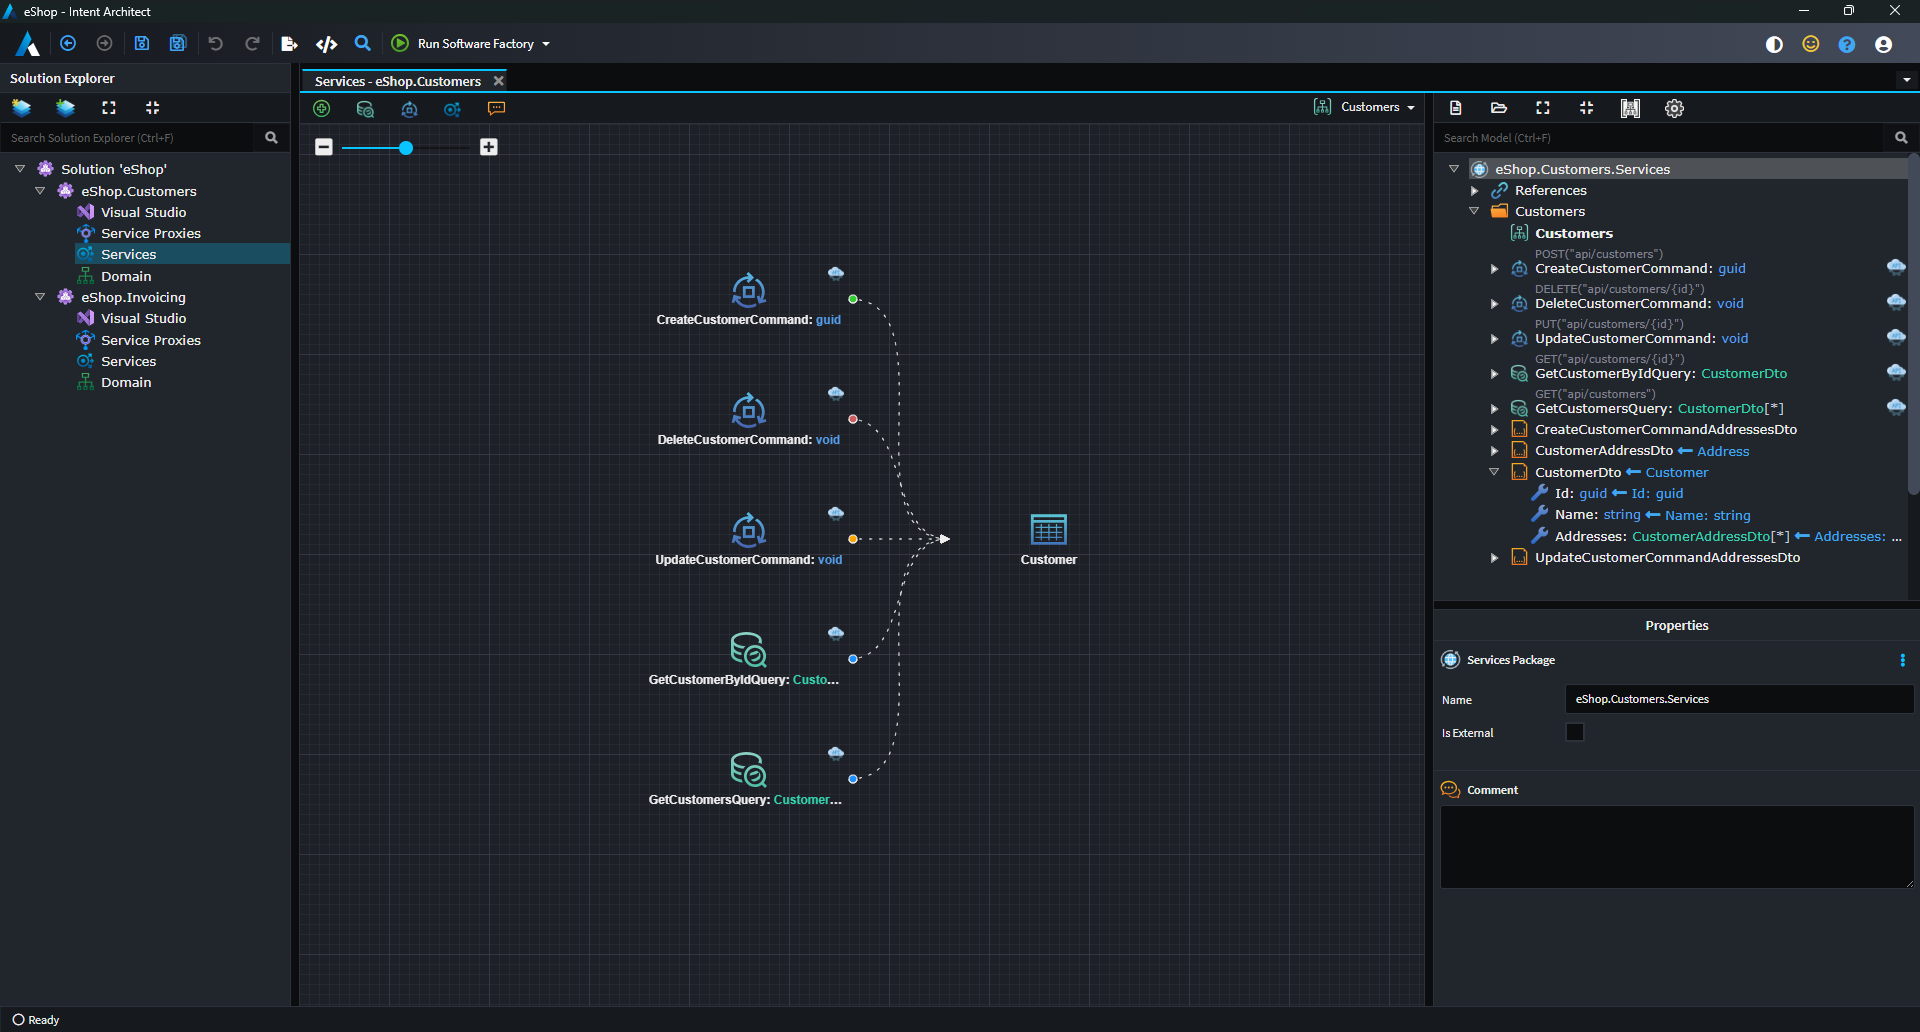
Task: Collapse the Customers folder node
Action: (x=1474, y=211)
